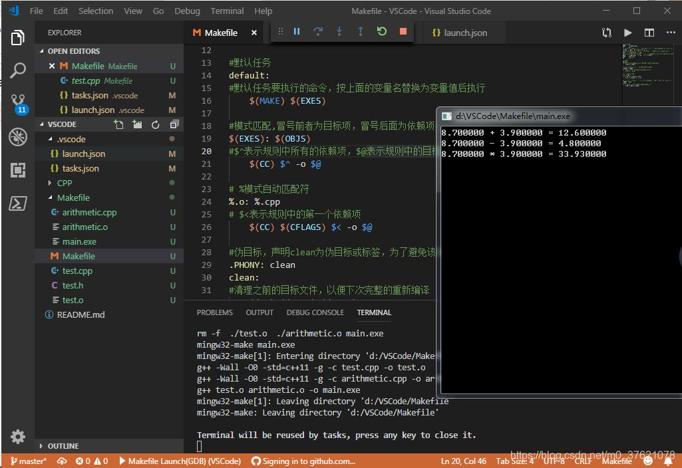Click Makefile Launch(GDB) in status bar

coord(180,461)
